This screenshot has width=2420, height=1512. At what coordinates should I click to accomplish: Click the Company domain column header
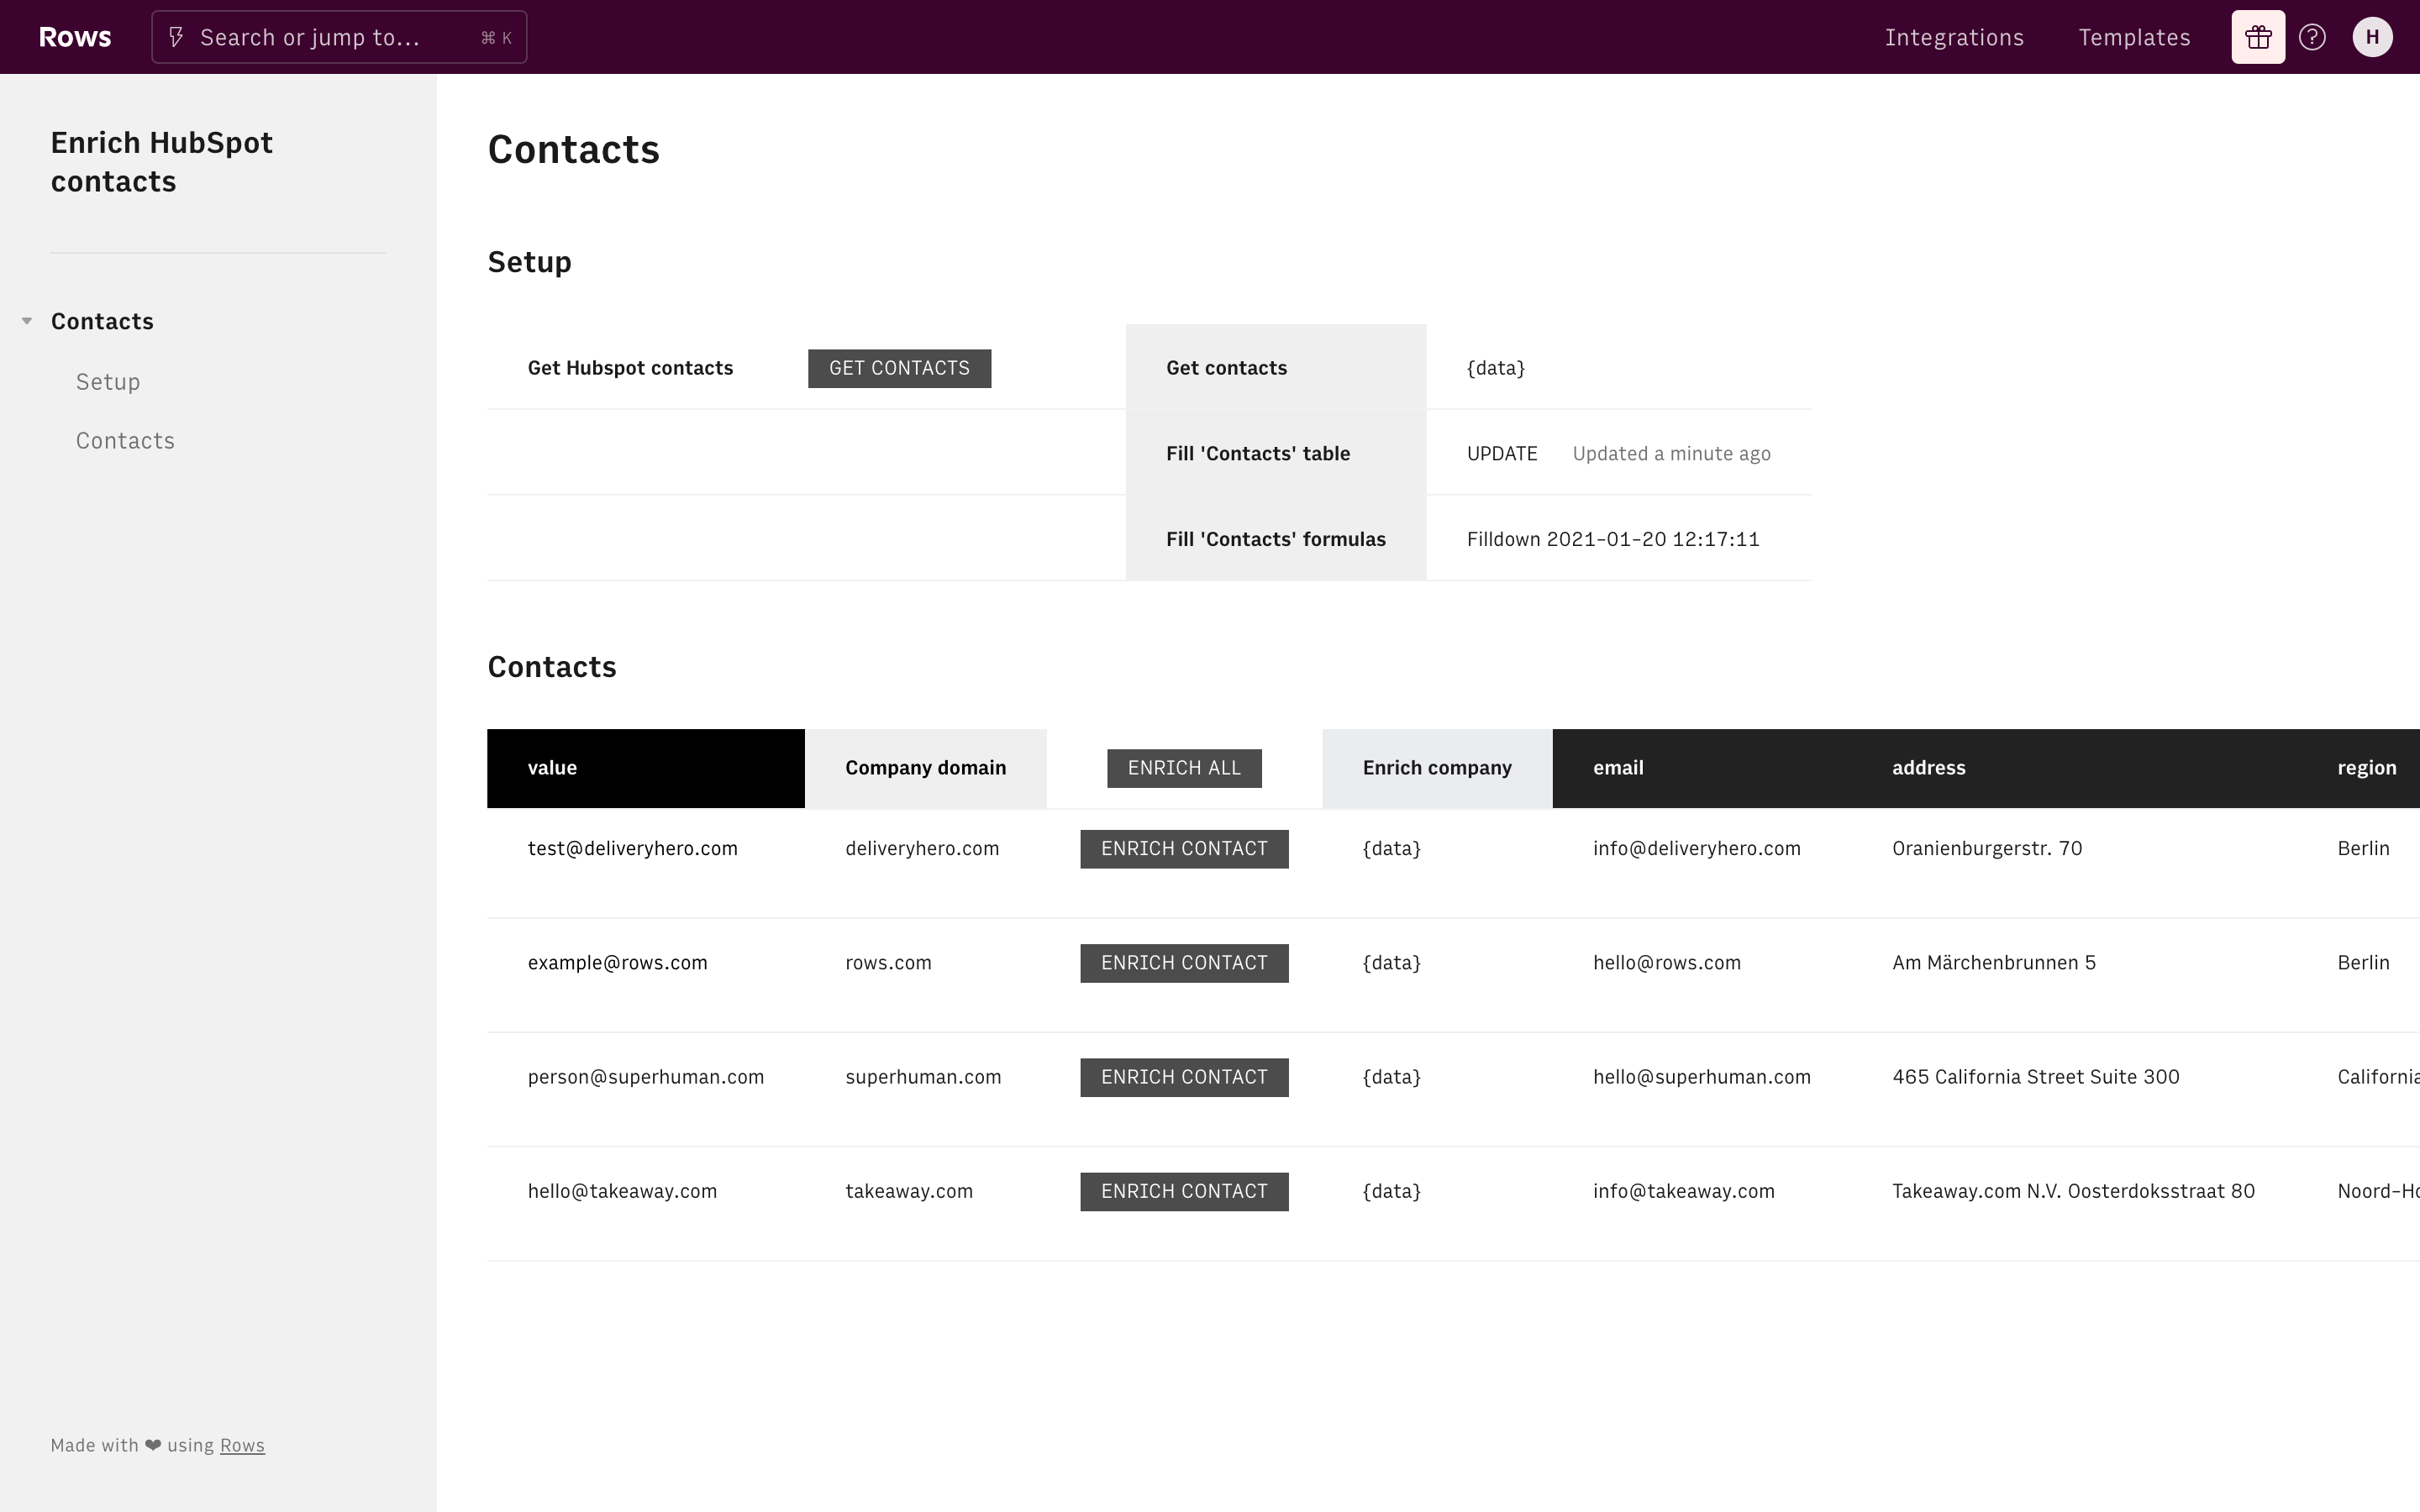coord(926,768)
